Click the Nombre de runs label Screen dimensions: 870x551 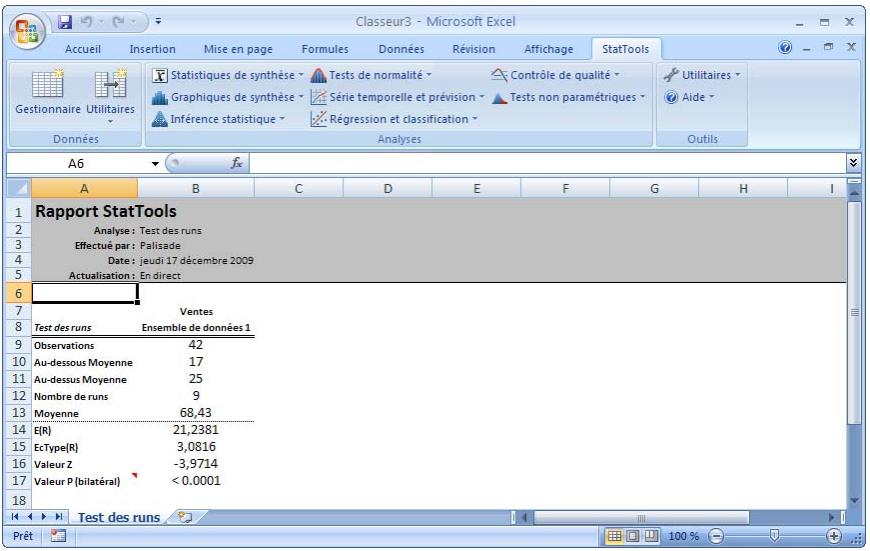(71, 397)
